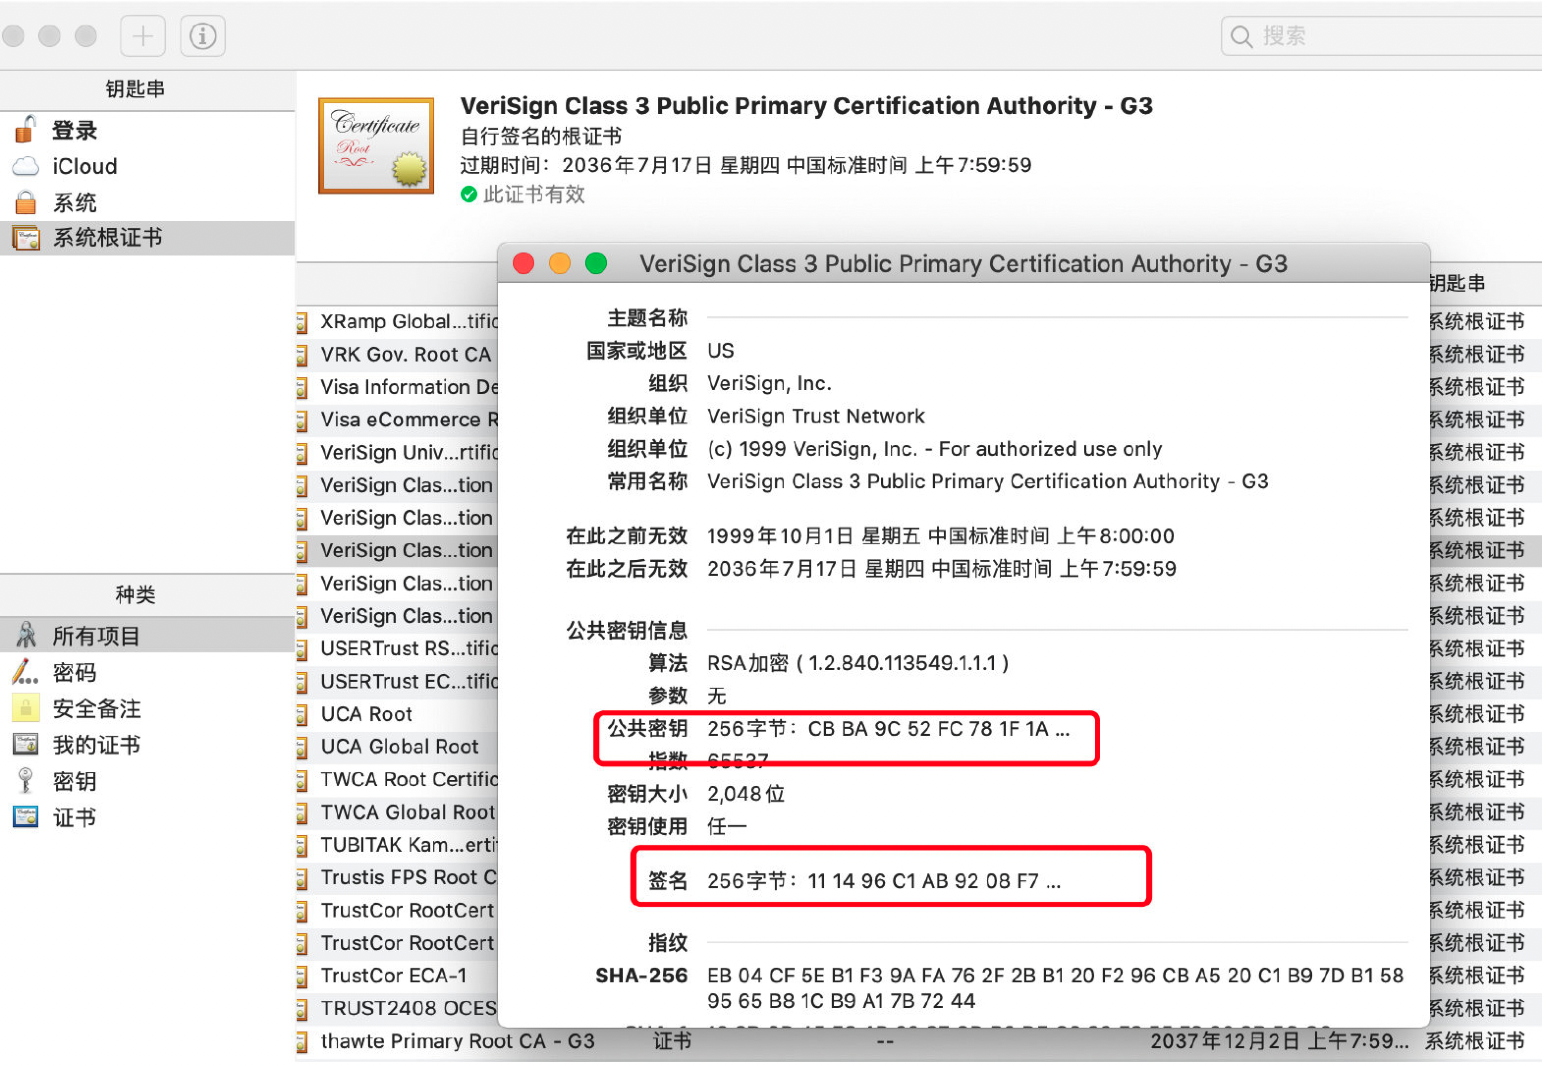The height and width of the screenshot is (1066, 1547).
Task: Select the 登录 keychain
Action: [x=148, y=130]
